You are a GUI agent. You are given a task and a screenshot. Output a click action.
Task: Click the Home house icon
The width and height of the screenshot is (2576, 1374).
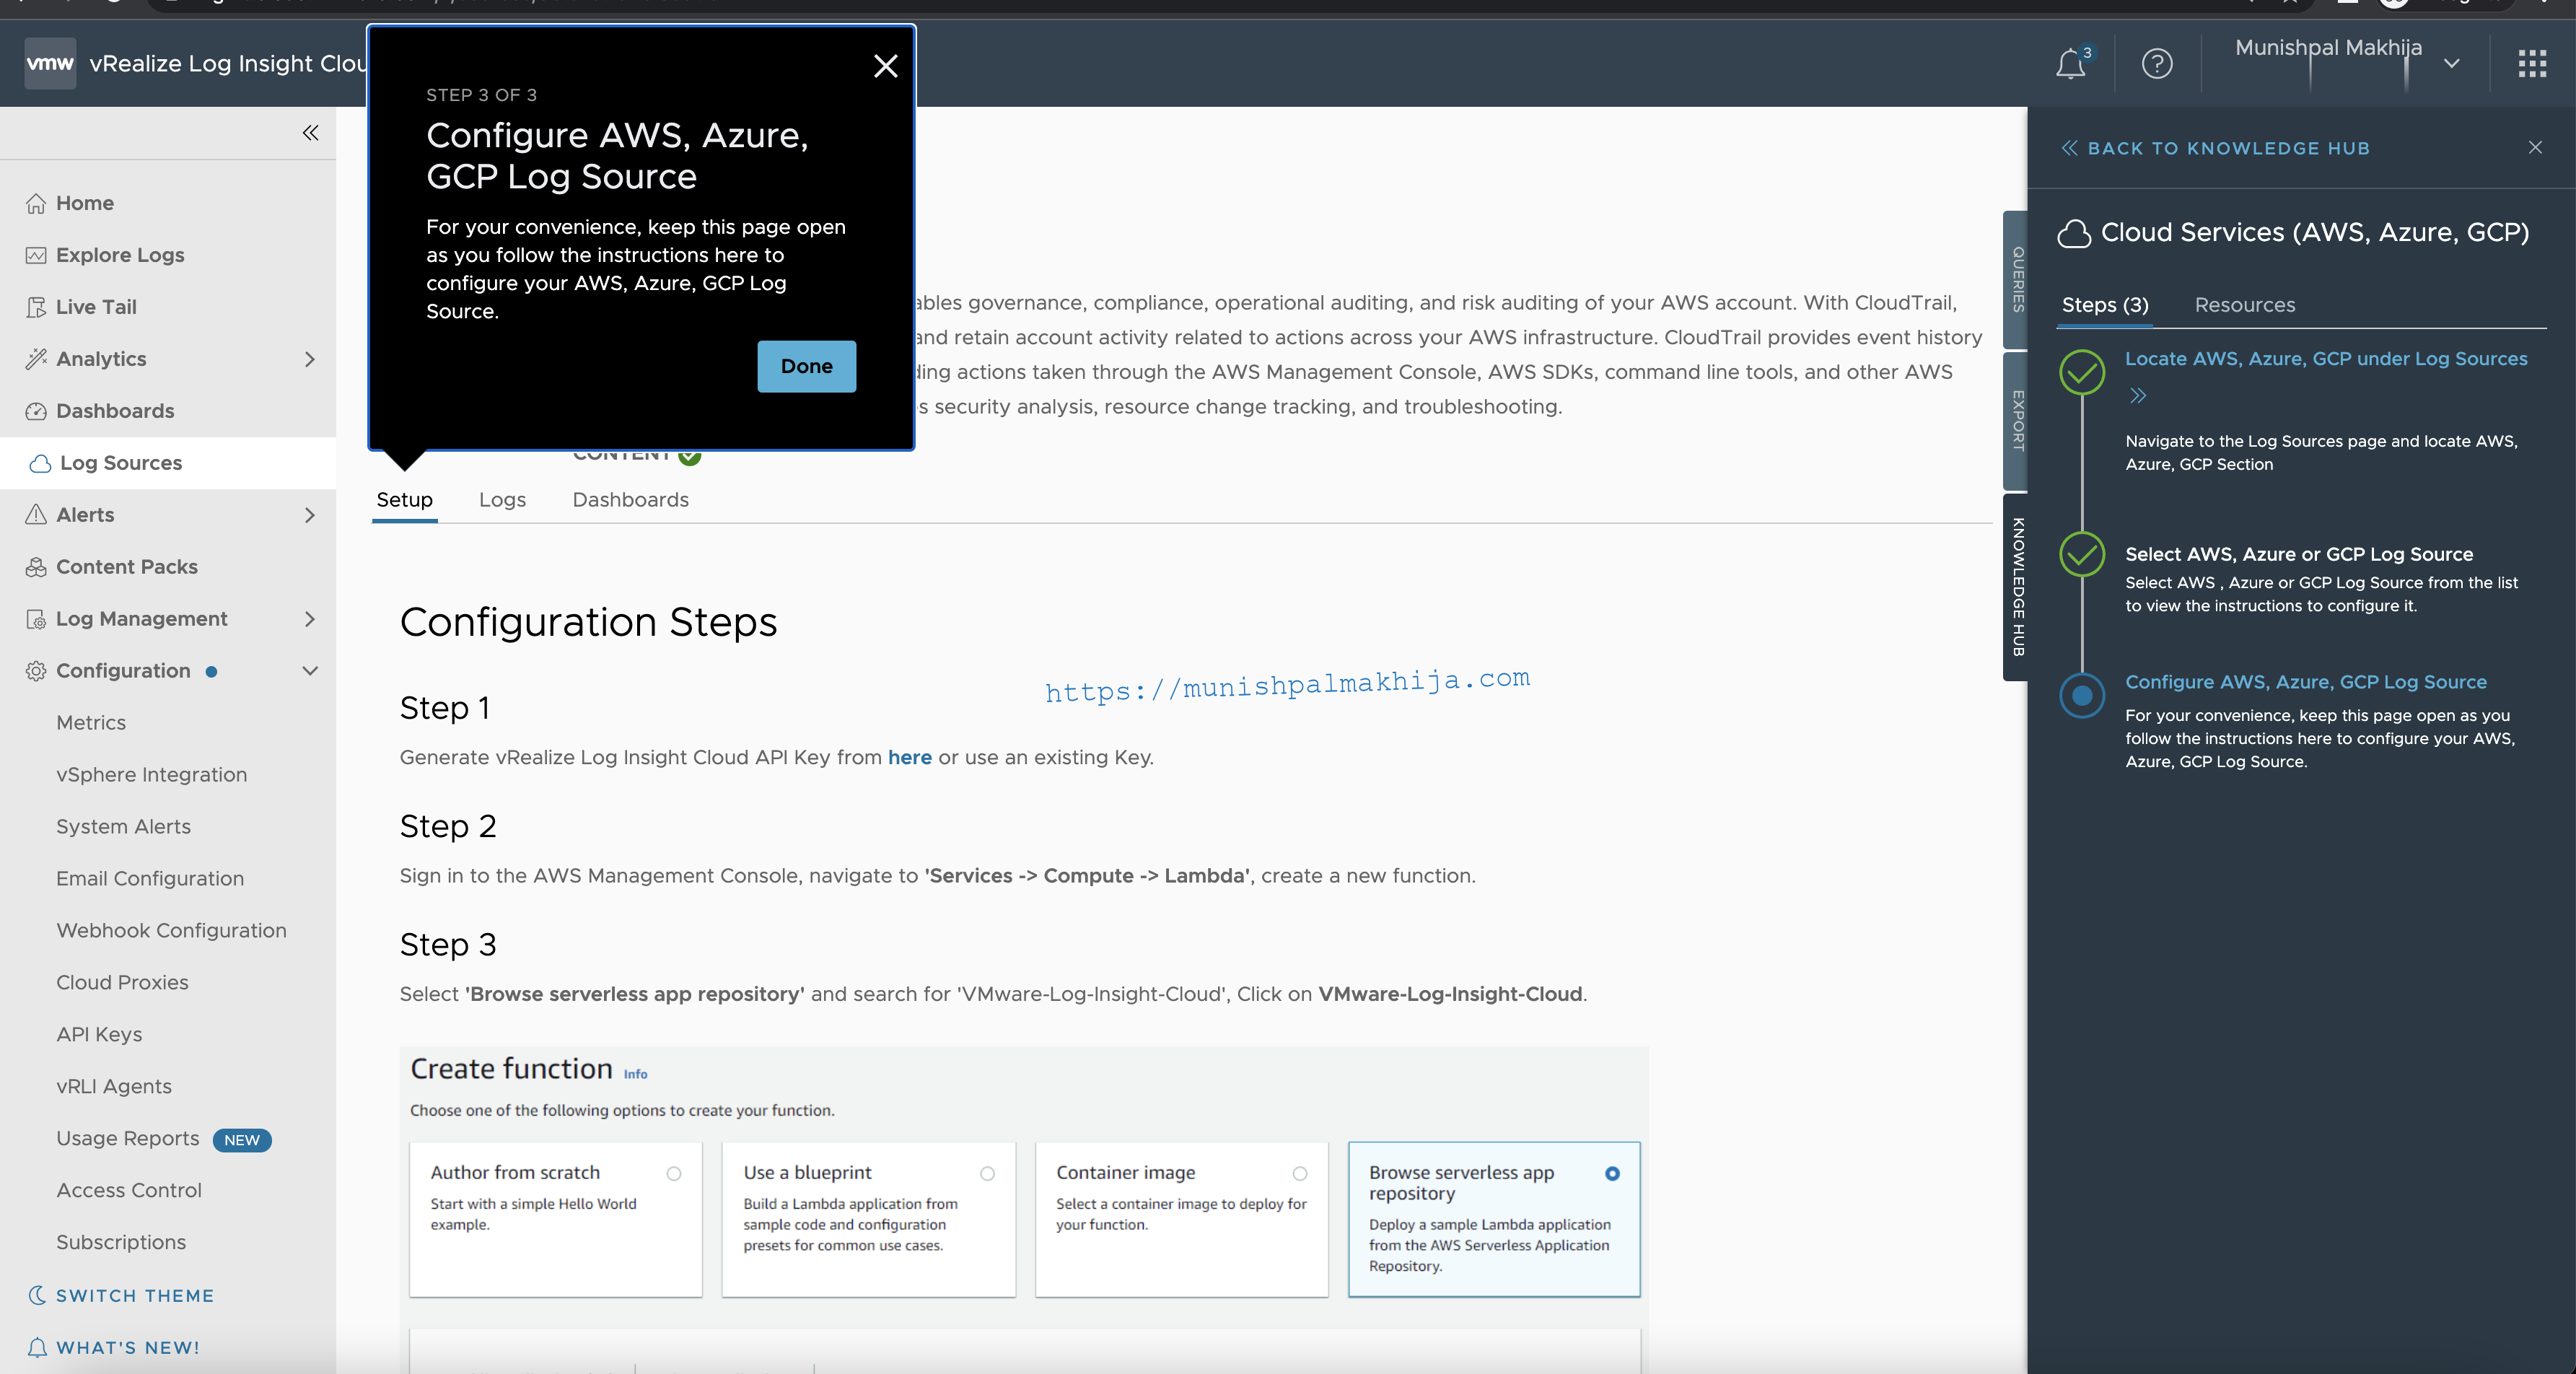pyautogui.click(x=36, y=203)
